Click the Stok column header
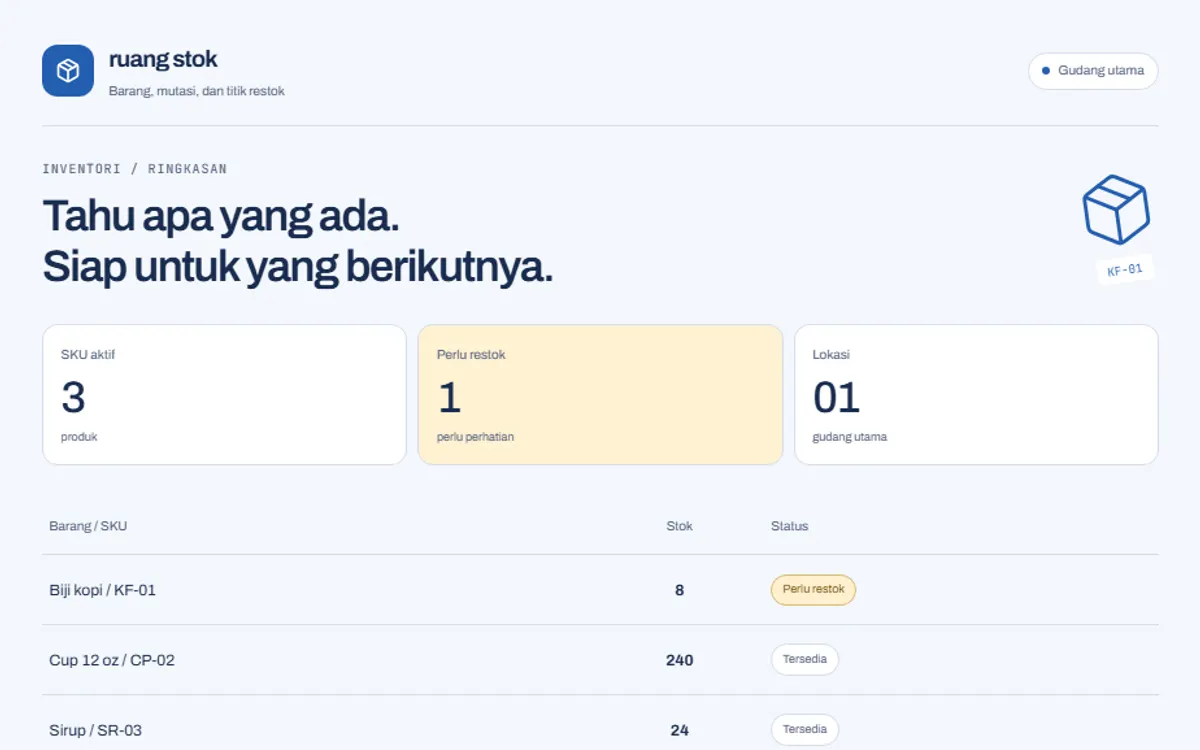1200x750 pixels. 679,526
